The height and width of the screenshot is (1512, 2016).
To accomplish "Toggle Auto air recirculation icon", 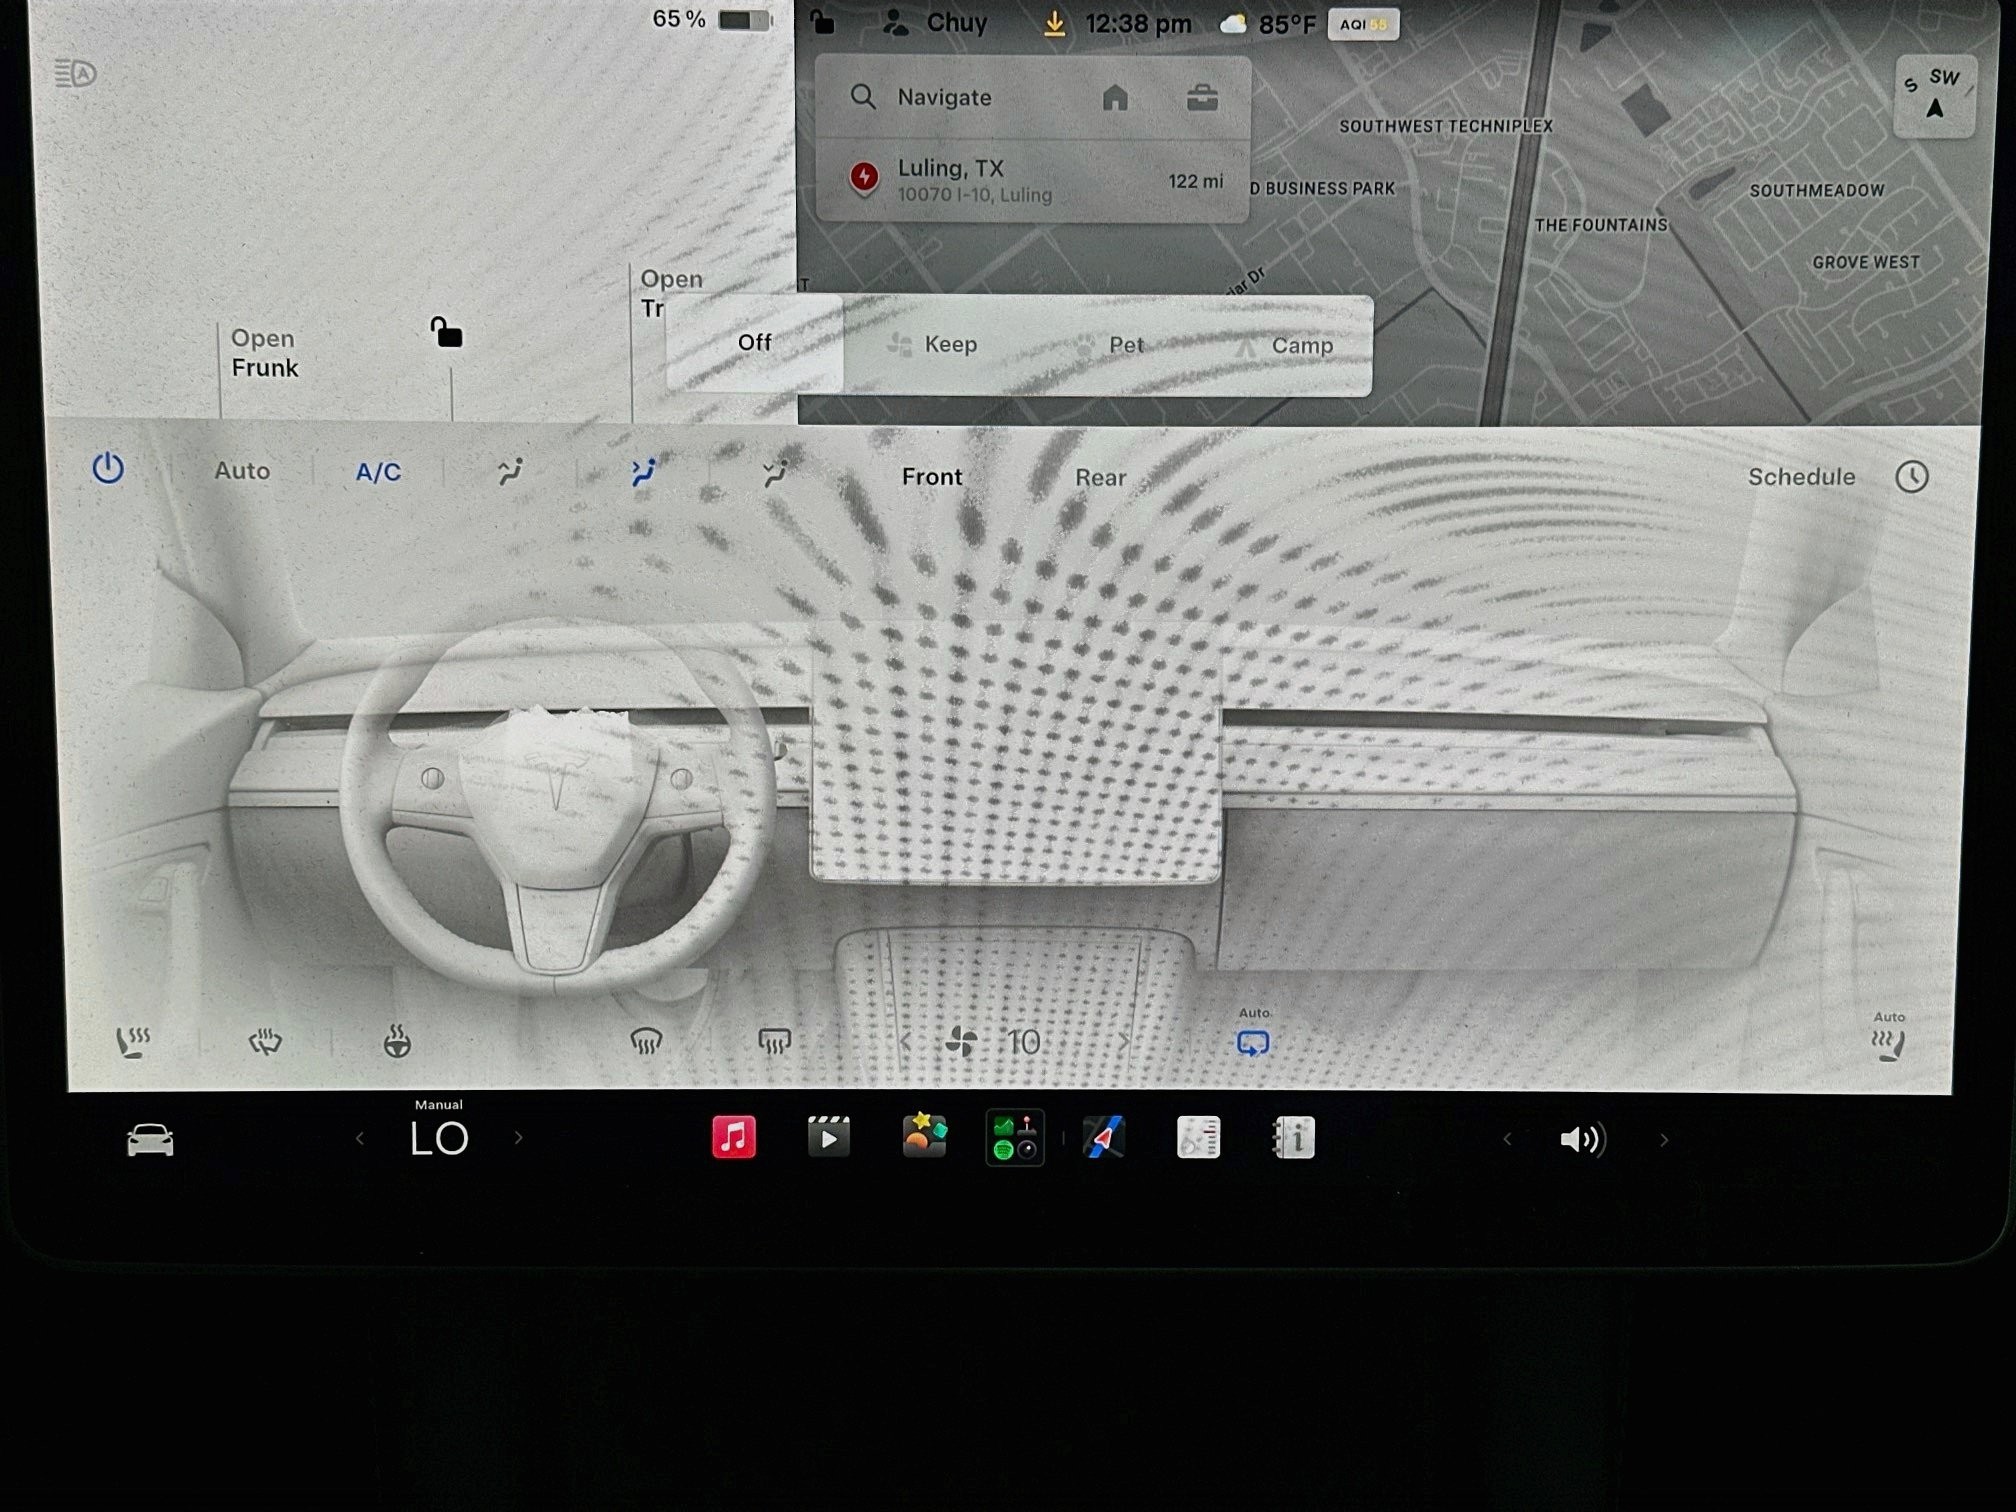I will [1253, 1042].
